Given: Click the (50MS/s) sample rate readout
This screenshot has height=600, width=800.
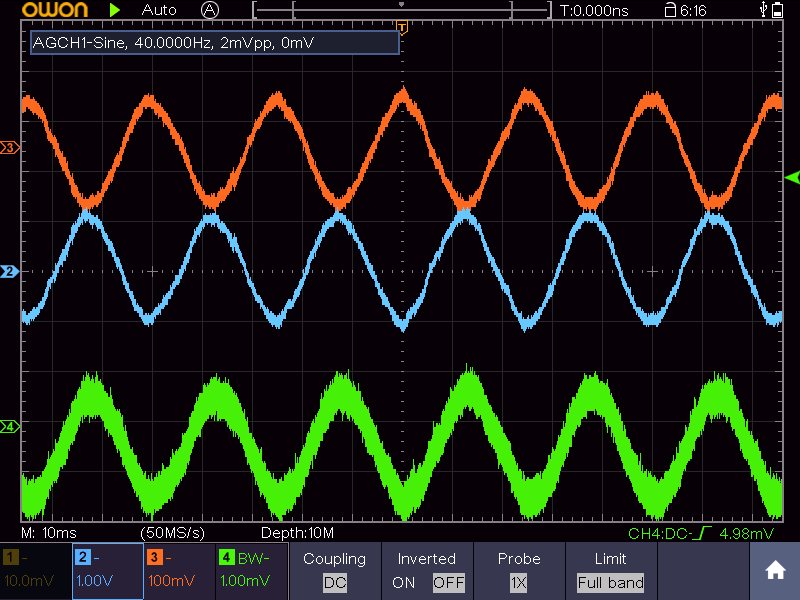Looking at the screenshot, I should point(172,533).
